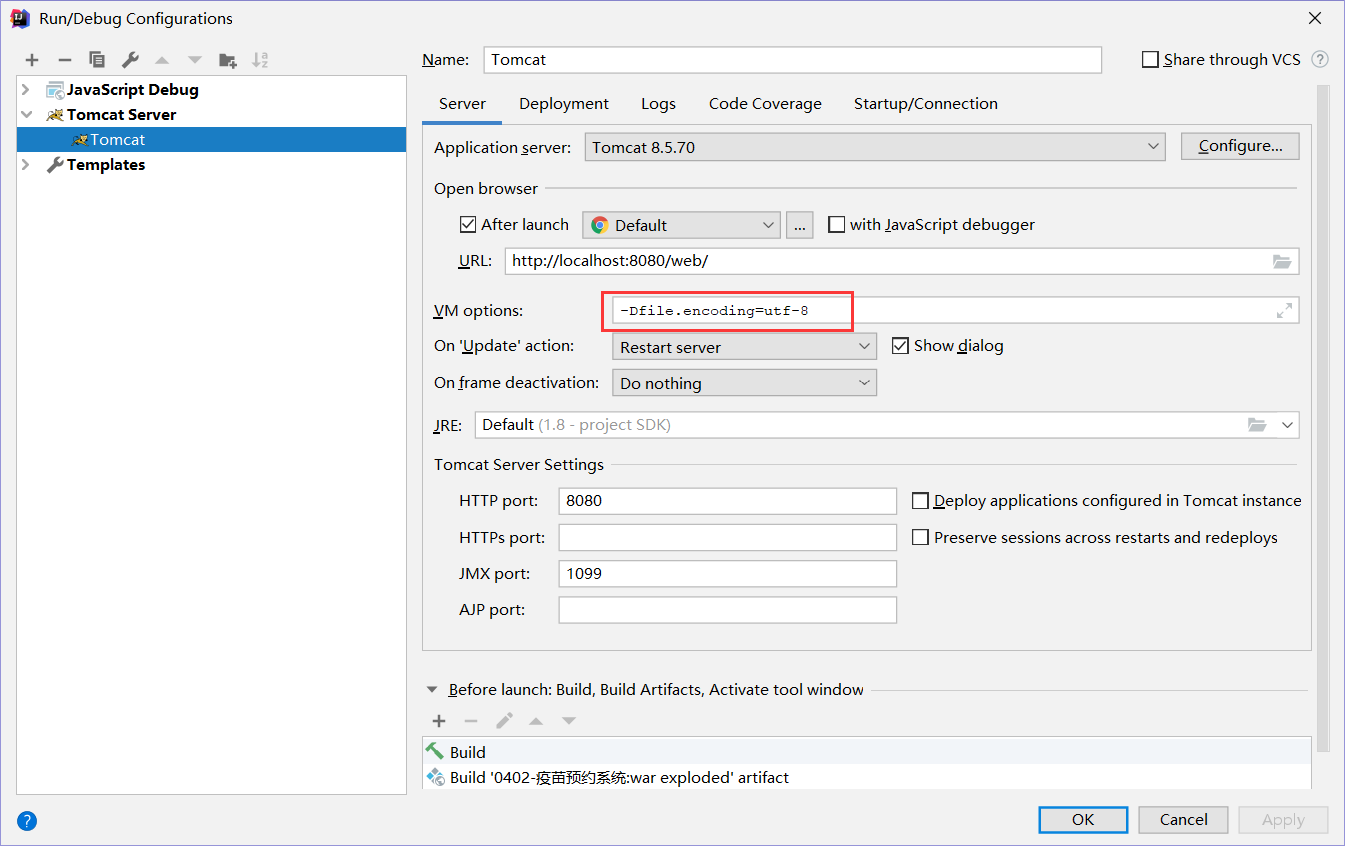
Task: Open Default browser dropdown
Action: (x=681, y=225)
